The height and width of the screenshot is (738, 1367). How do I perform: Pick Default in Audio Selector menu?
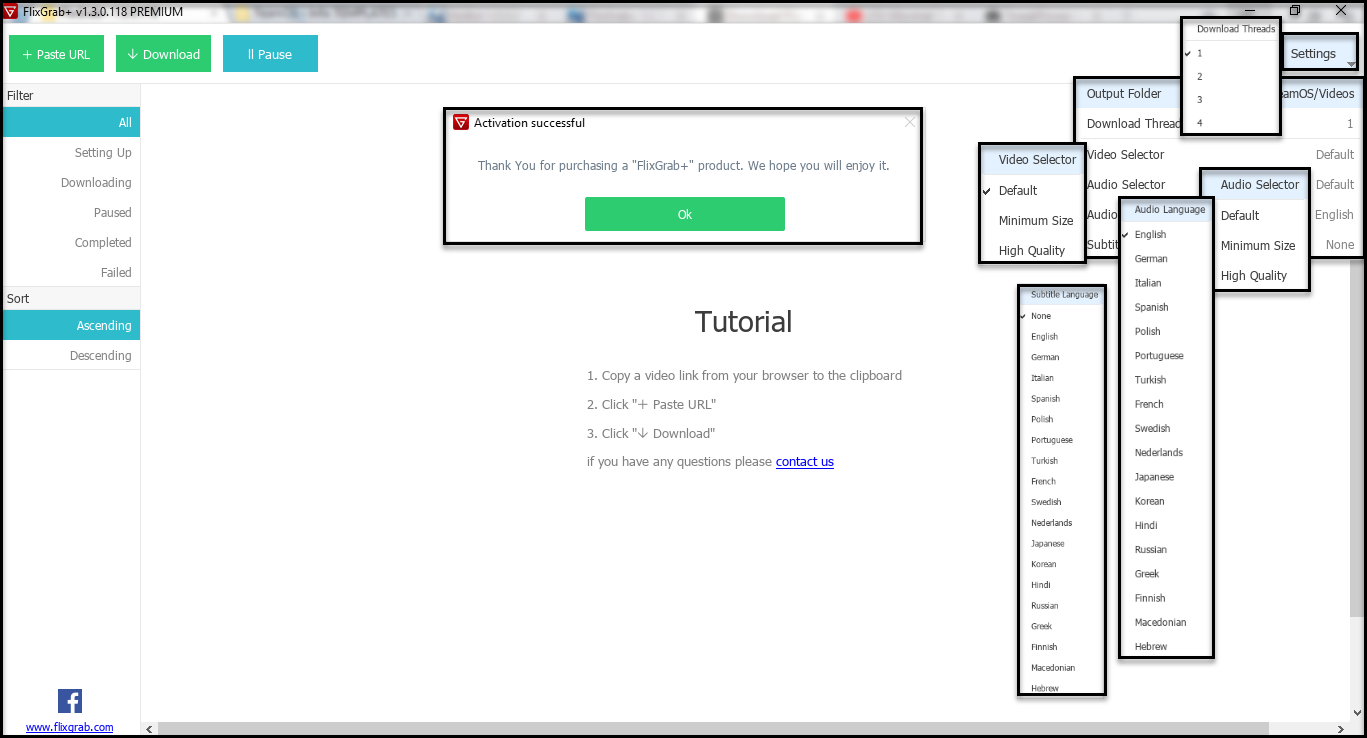1260,215
